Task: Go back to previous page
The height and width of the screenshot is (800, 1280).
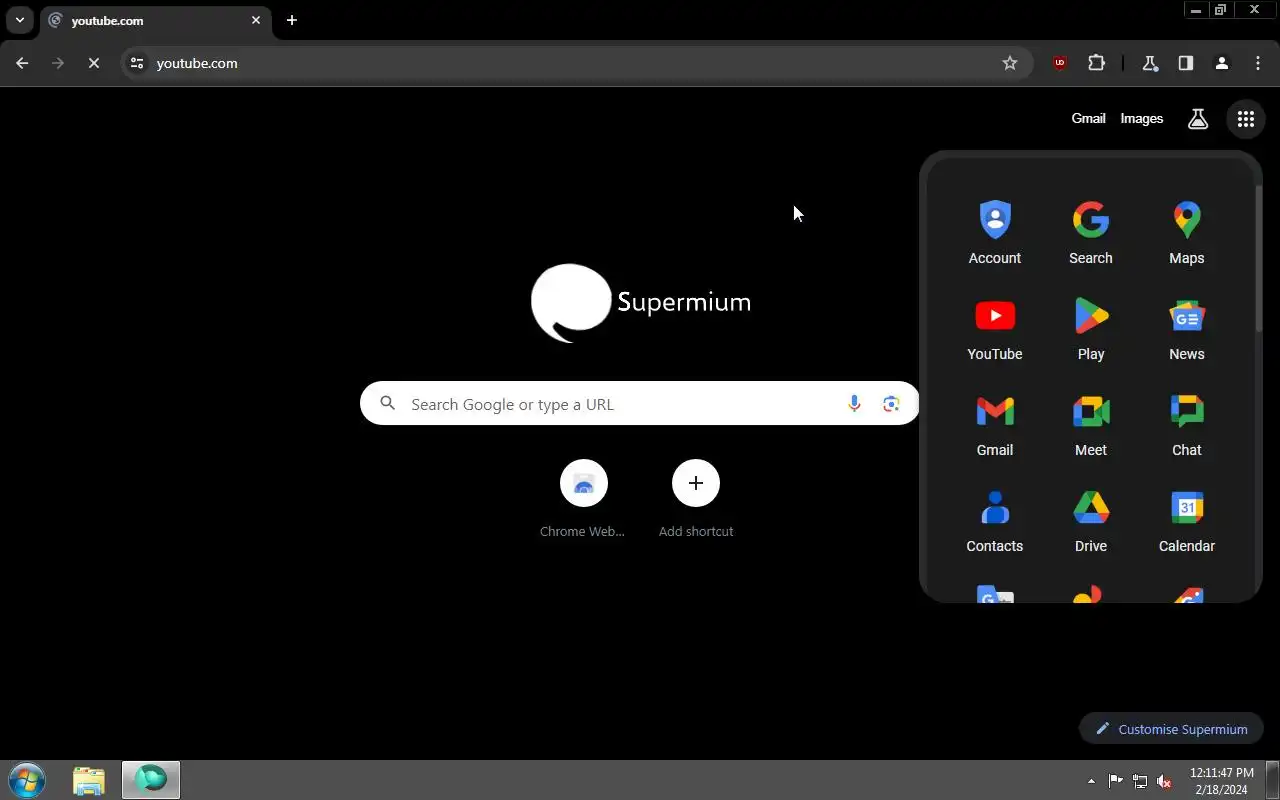Action: pos(22,63)
